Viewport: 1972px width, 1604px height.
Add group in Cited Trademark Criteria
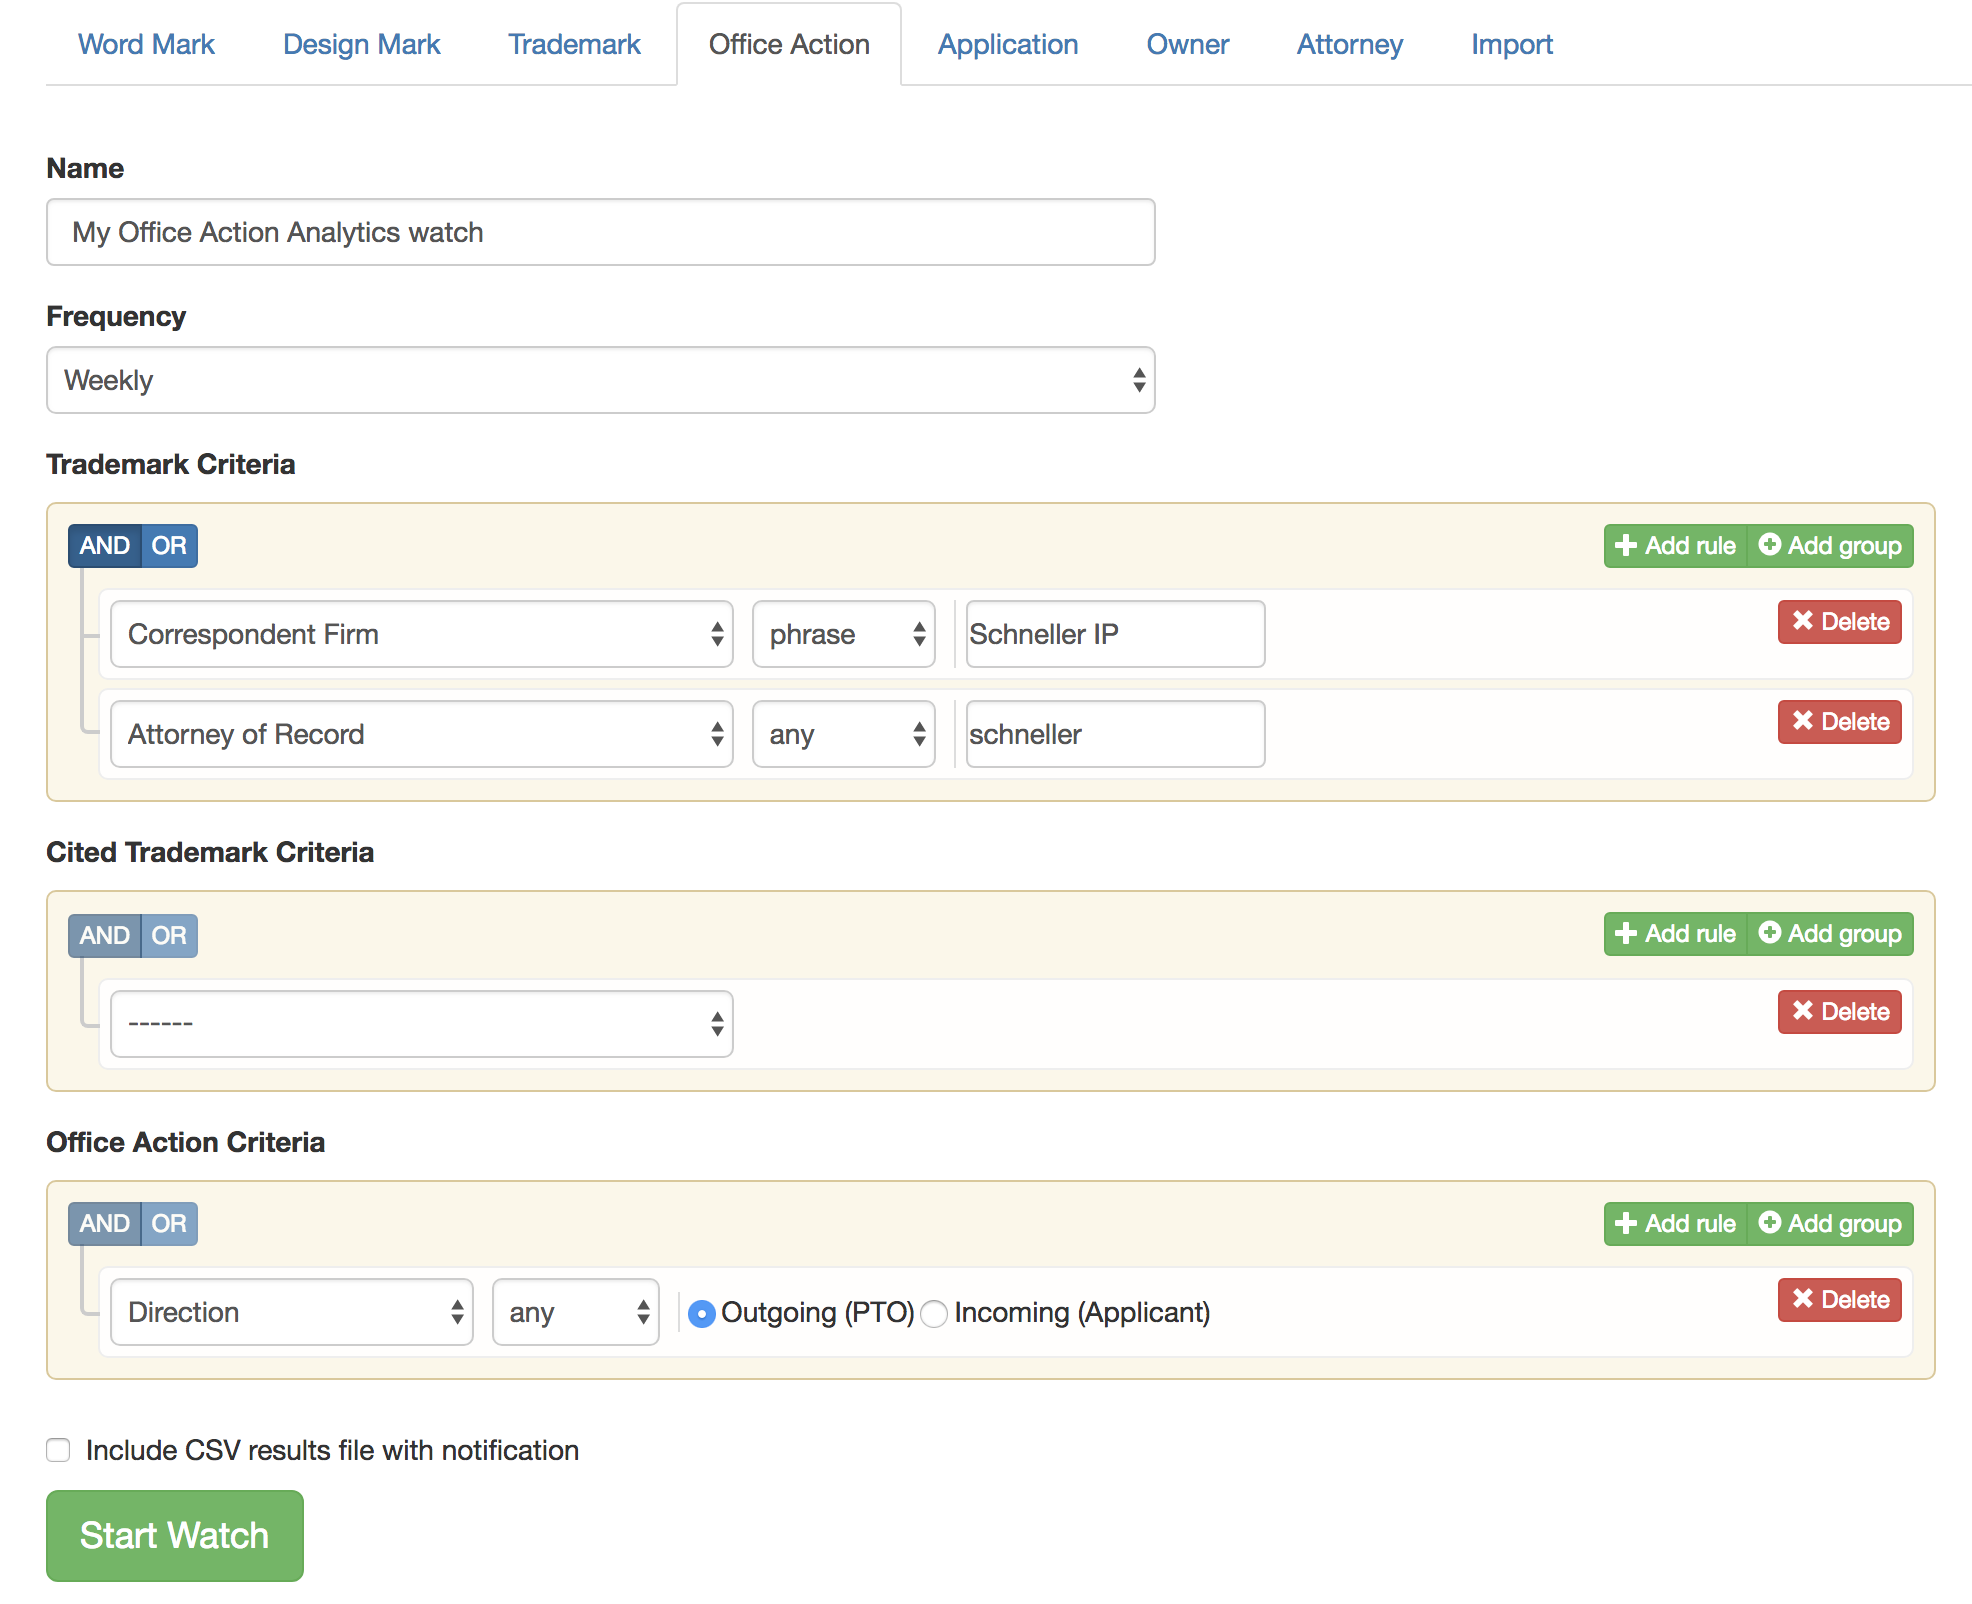1830,934
